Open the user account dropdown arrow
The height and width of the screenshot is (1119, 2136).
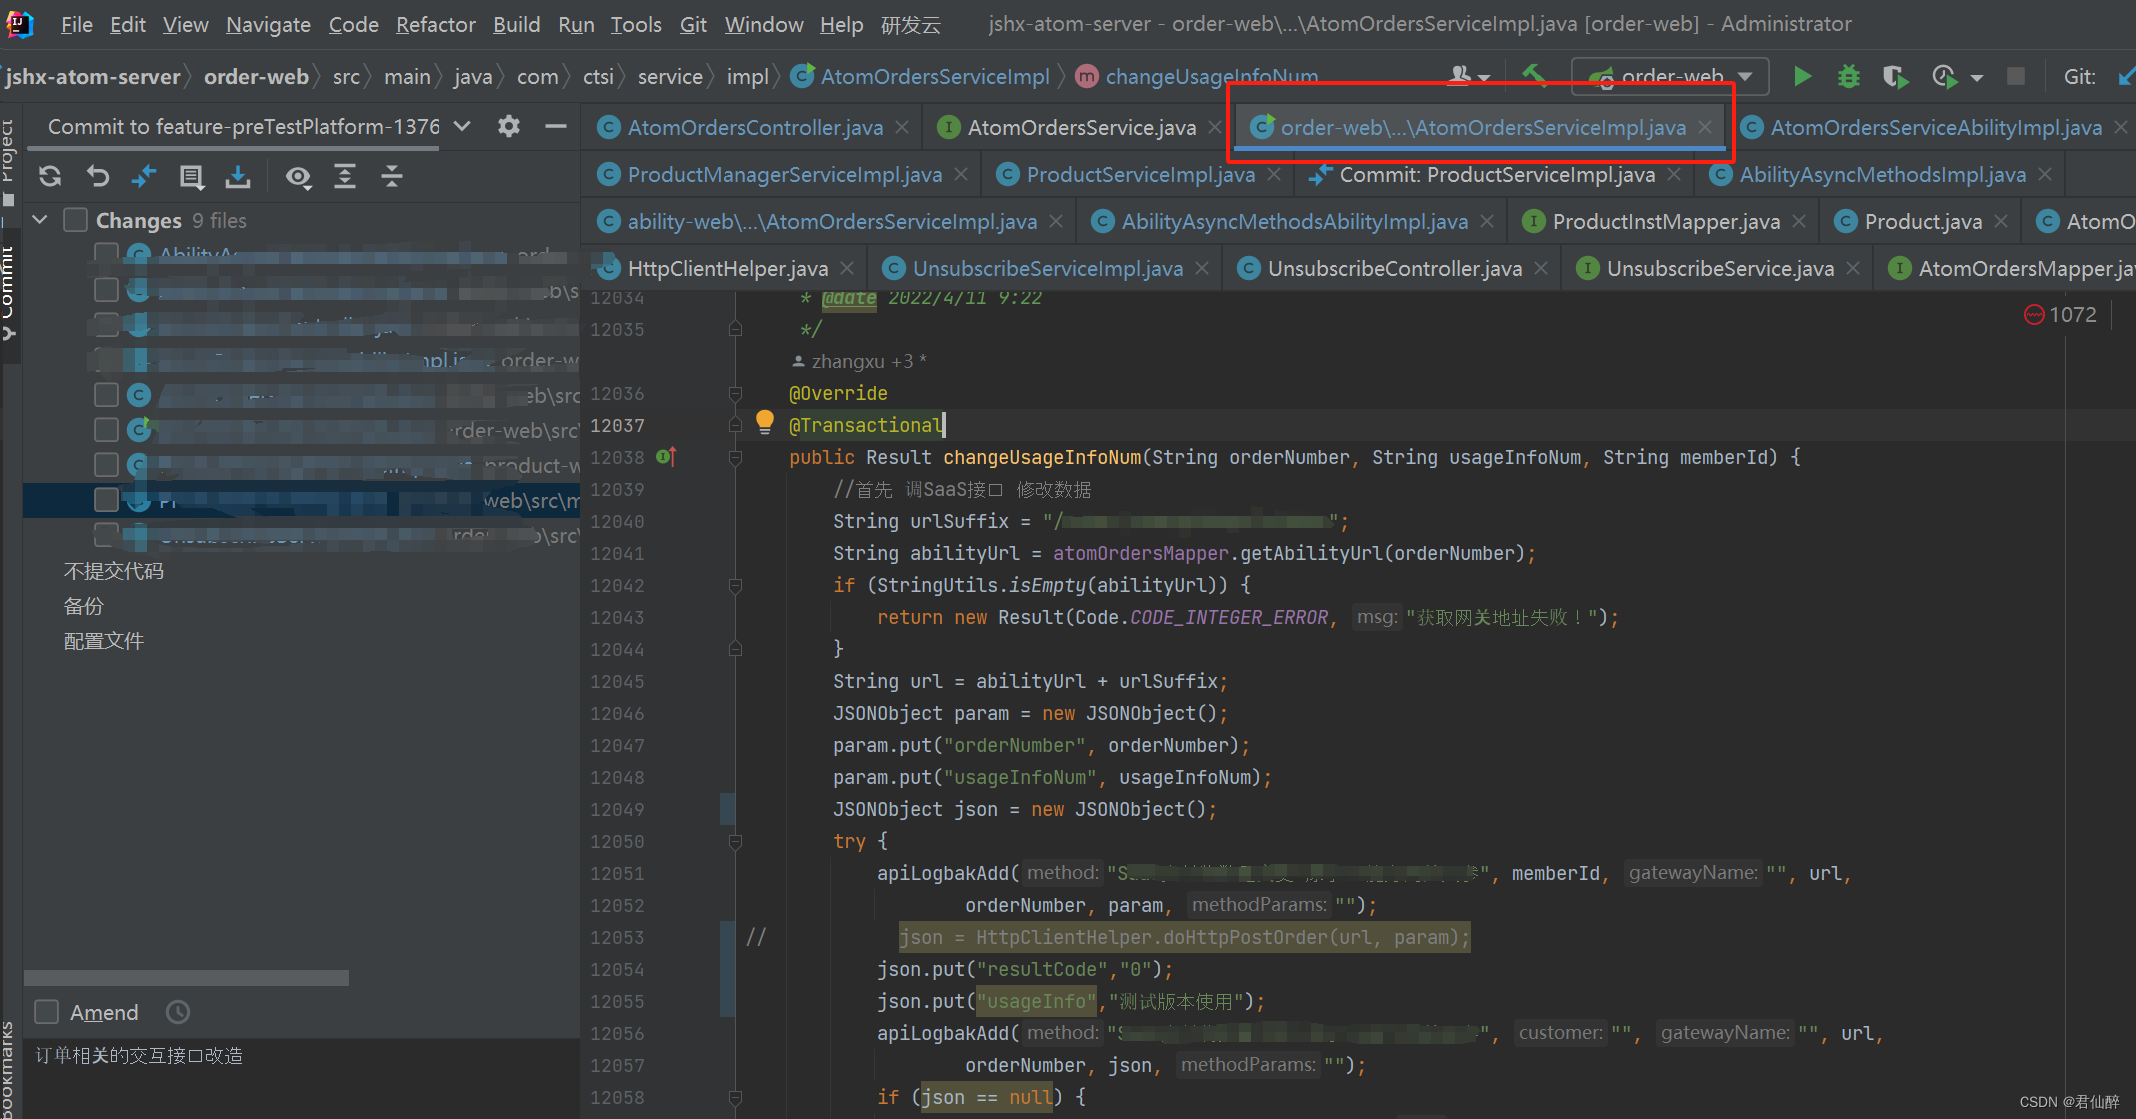tap(1484, 77)
